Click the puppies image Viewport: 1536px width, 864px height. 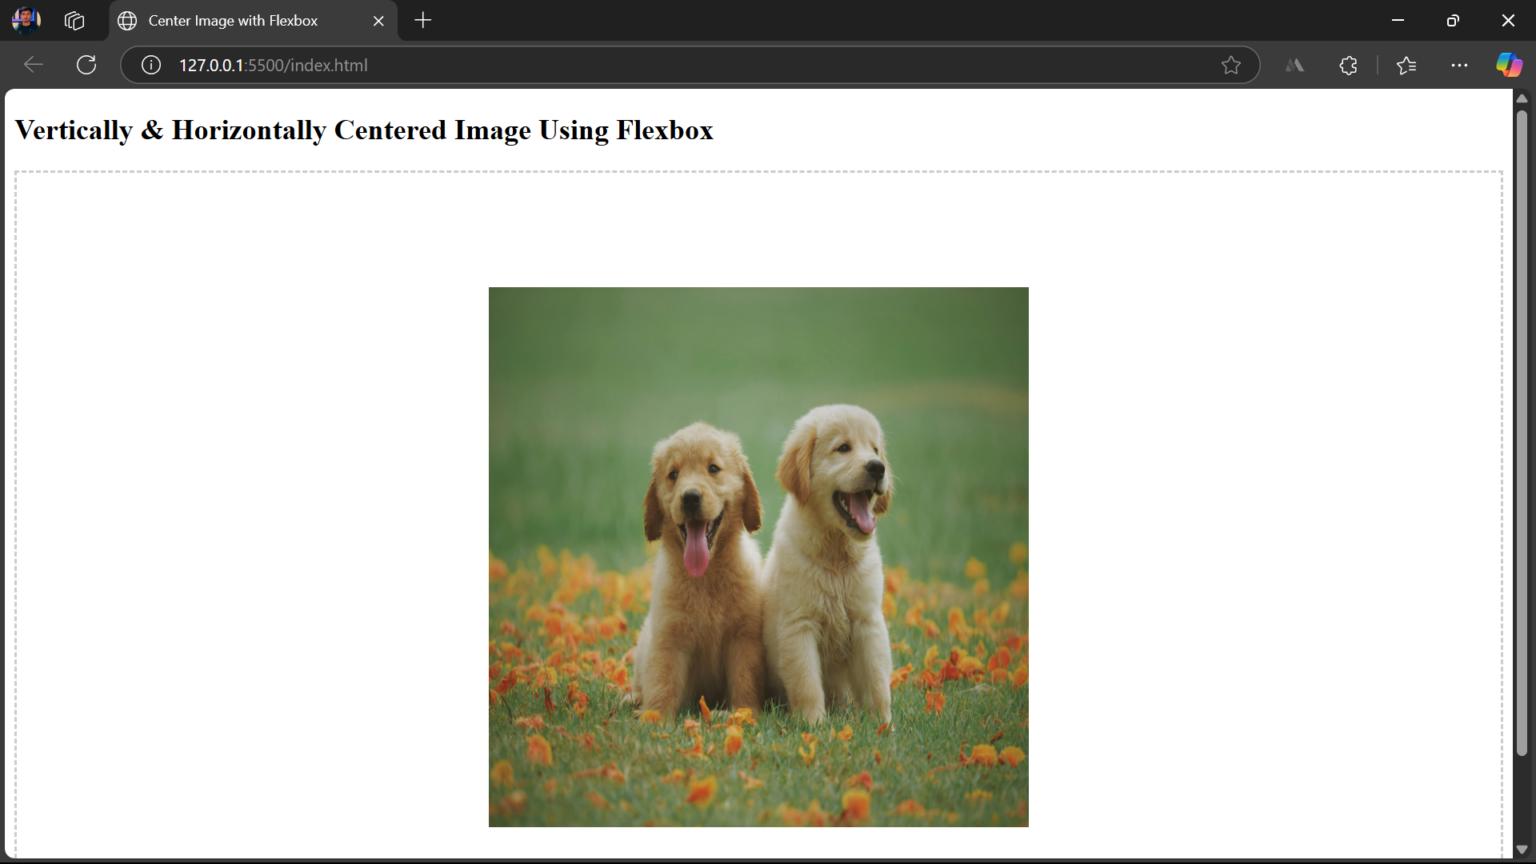click(x=758, y=557)
